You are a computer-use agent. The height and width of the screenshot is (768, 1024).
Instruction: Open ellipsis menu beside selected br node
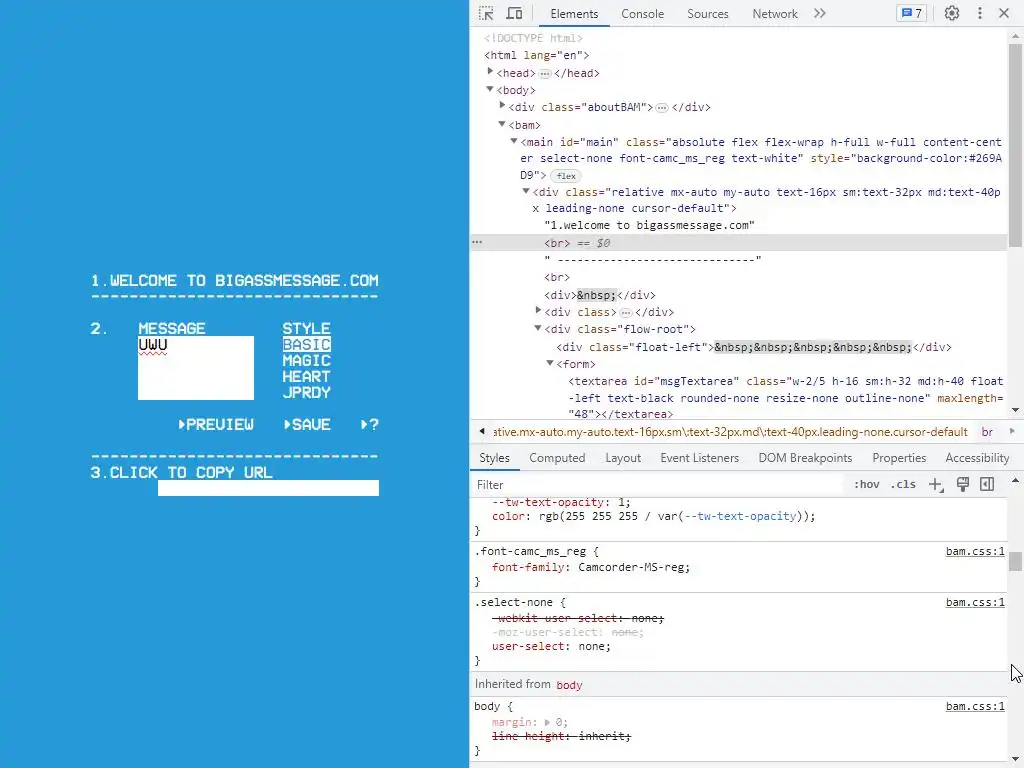(477, 242)
